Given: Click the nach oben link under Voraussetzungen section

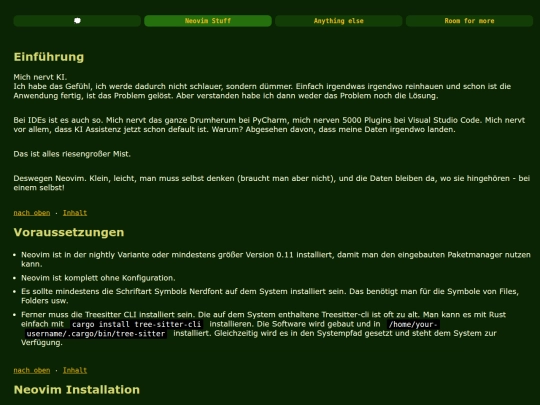Looking at the screenshot, I should (32, 370).
